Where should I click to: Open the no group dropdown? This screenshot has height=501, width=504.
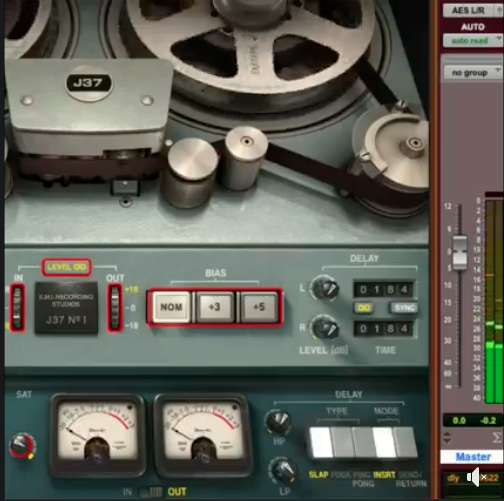point(473,73)
